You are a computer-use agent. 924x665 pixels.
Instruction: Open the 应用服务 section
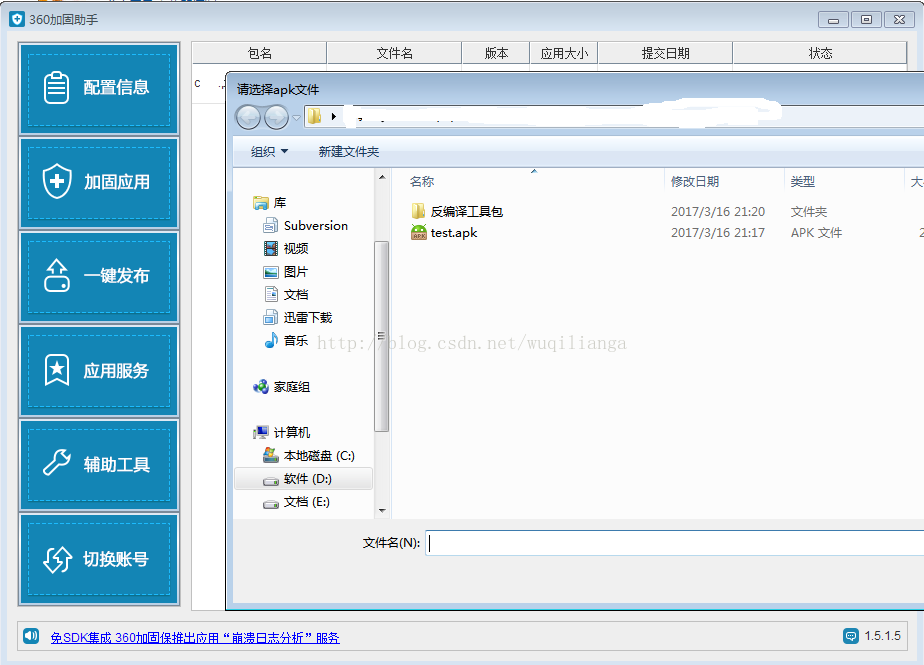pos(99,371)
